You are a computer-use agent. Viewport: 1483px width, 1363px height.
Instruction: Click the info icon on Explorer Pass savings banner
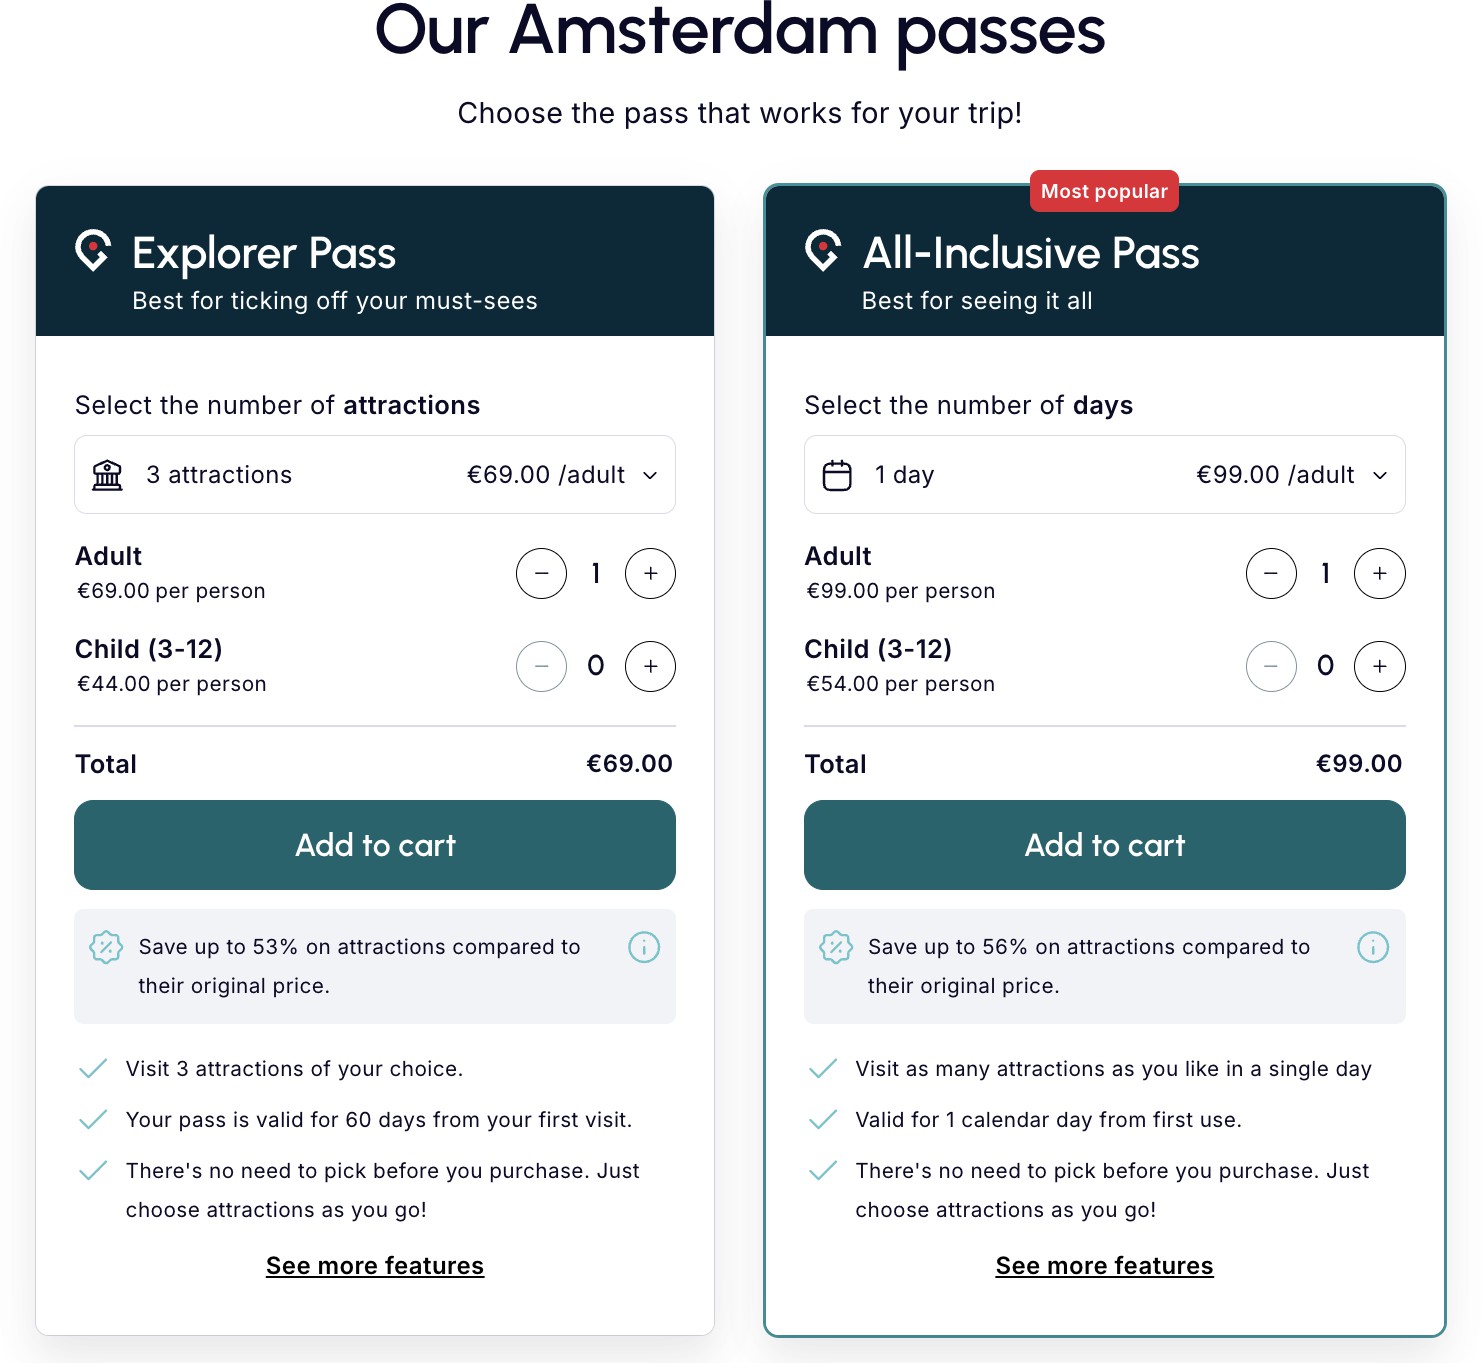[644, 947]
